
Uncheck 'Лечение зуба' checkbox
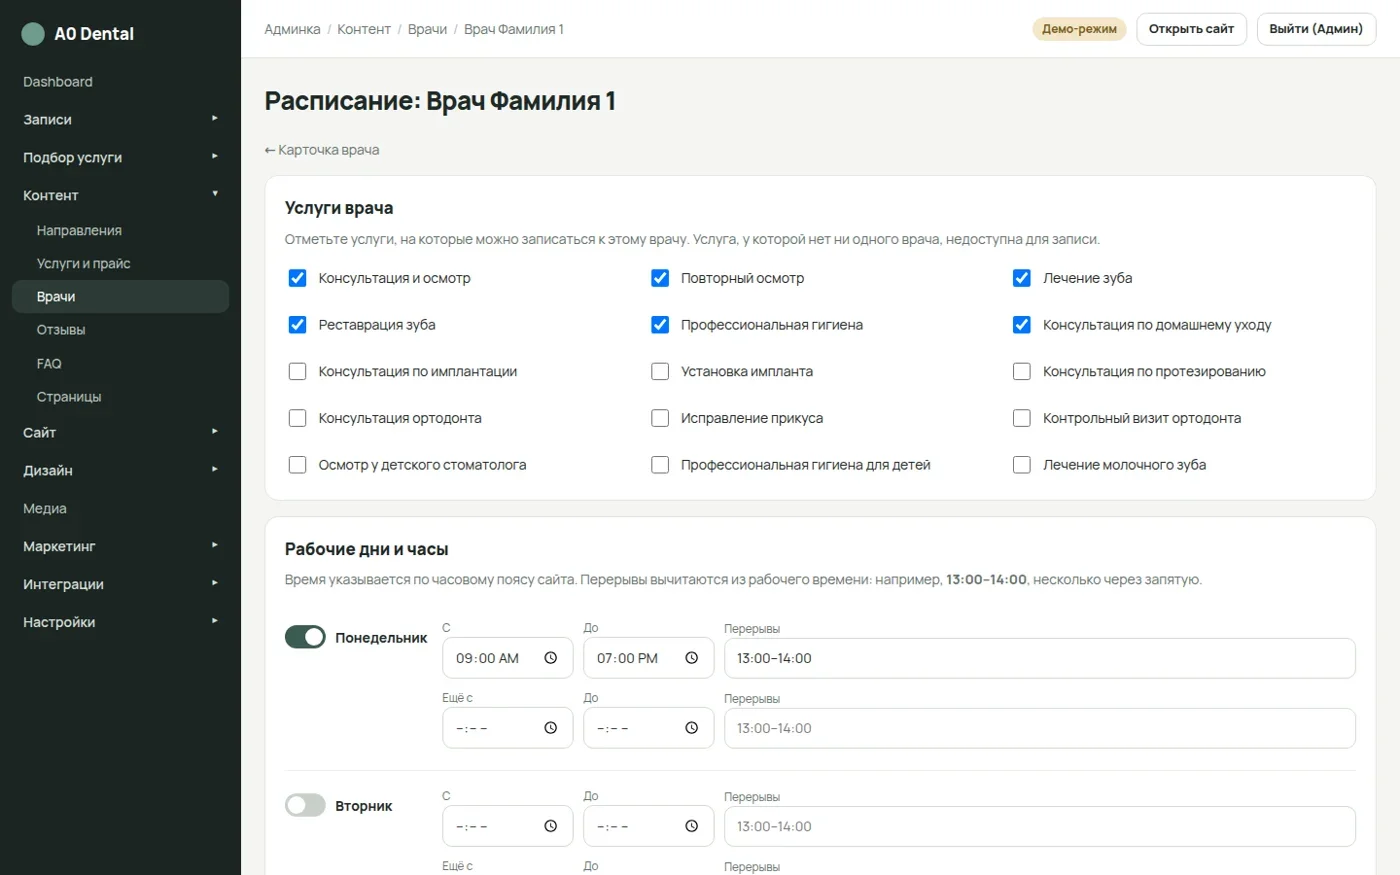click(1022, 278)
